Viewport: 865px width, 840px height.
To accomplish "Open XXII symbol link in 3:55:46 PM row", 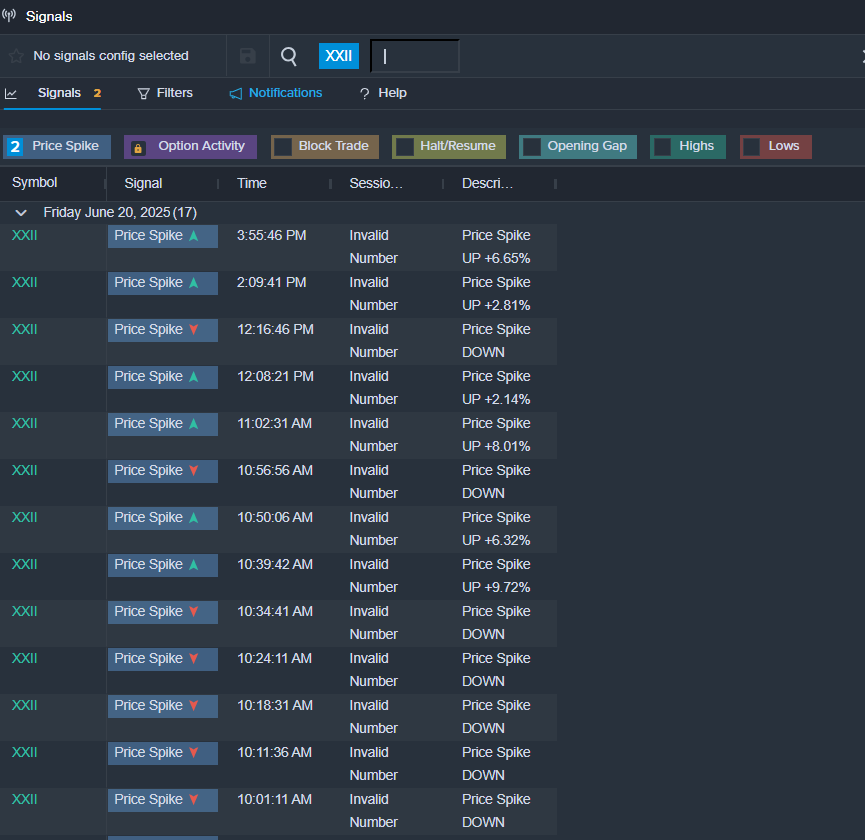I will (x=25, y=236).
